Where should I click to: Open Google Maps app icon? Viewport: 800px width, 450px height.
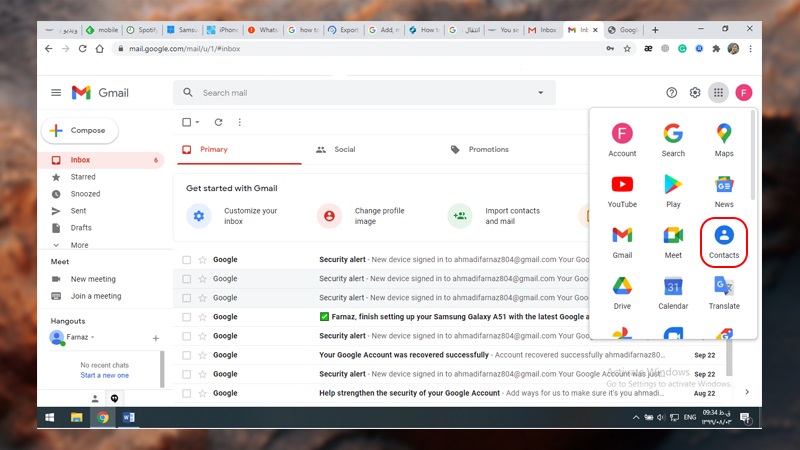[724, 138]
